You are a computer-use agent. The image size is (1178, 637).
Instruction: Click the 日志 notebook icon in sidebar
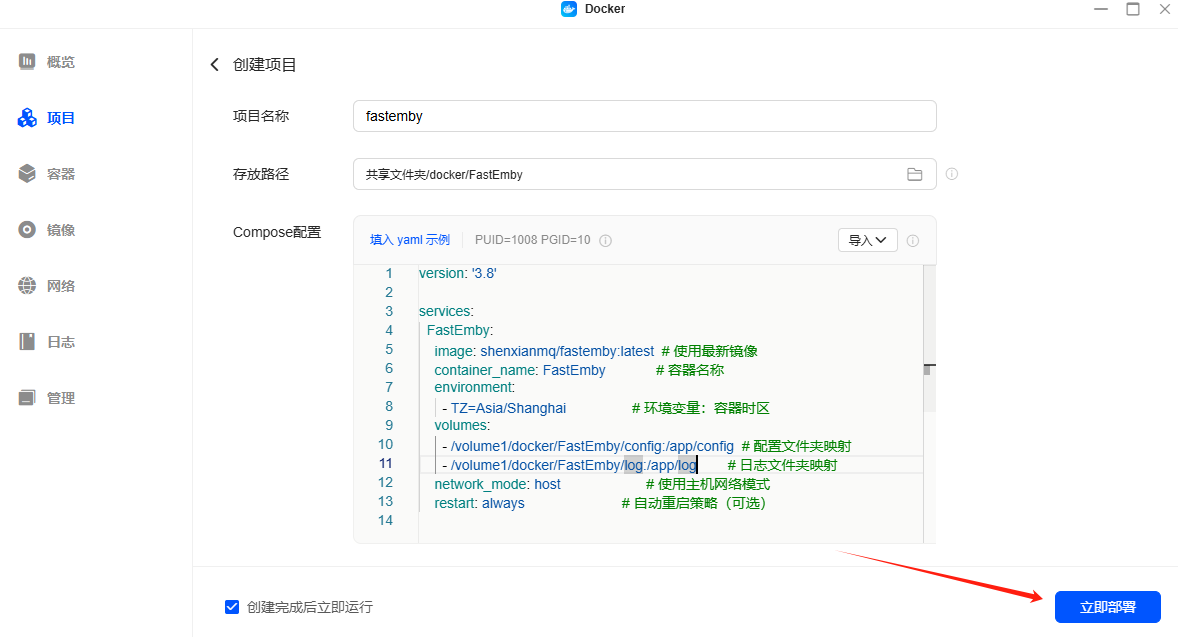pyautogui.click(x=27, y=342)
